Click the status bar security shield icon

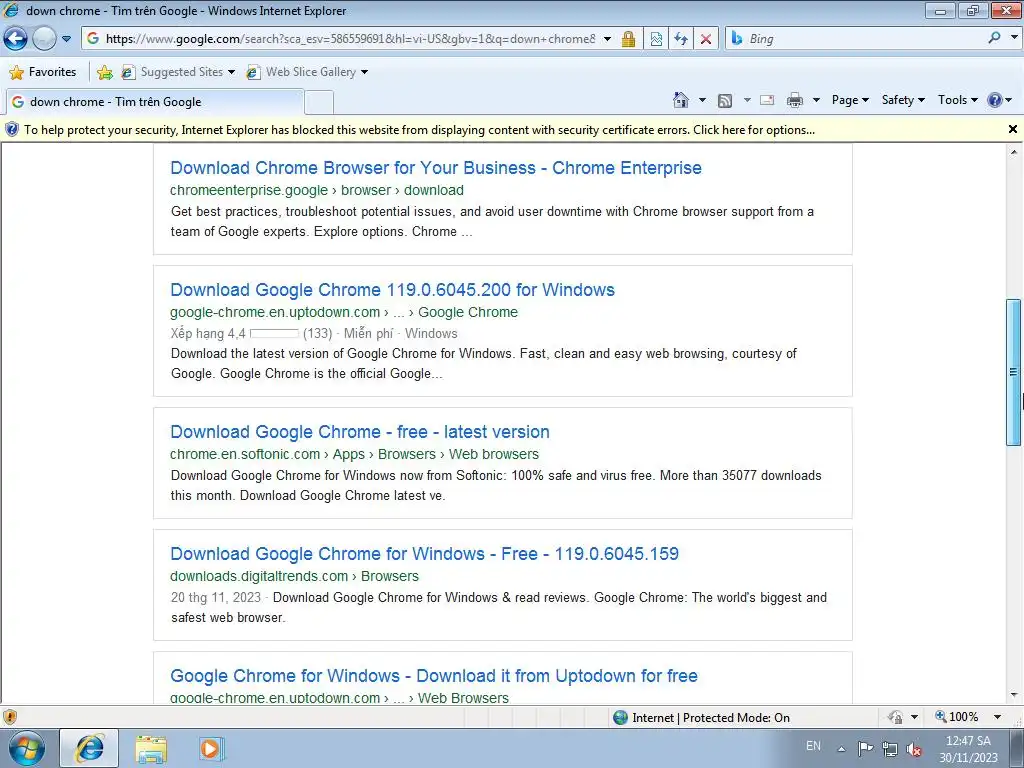point(10,717)
